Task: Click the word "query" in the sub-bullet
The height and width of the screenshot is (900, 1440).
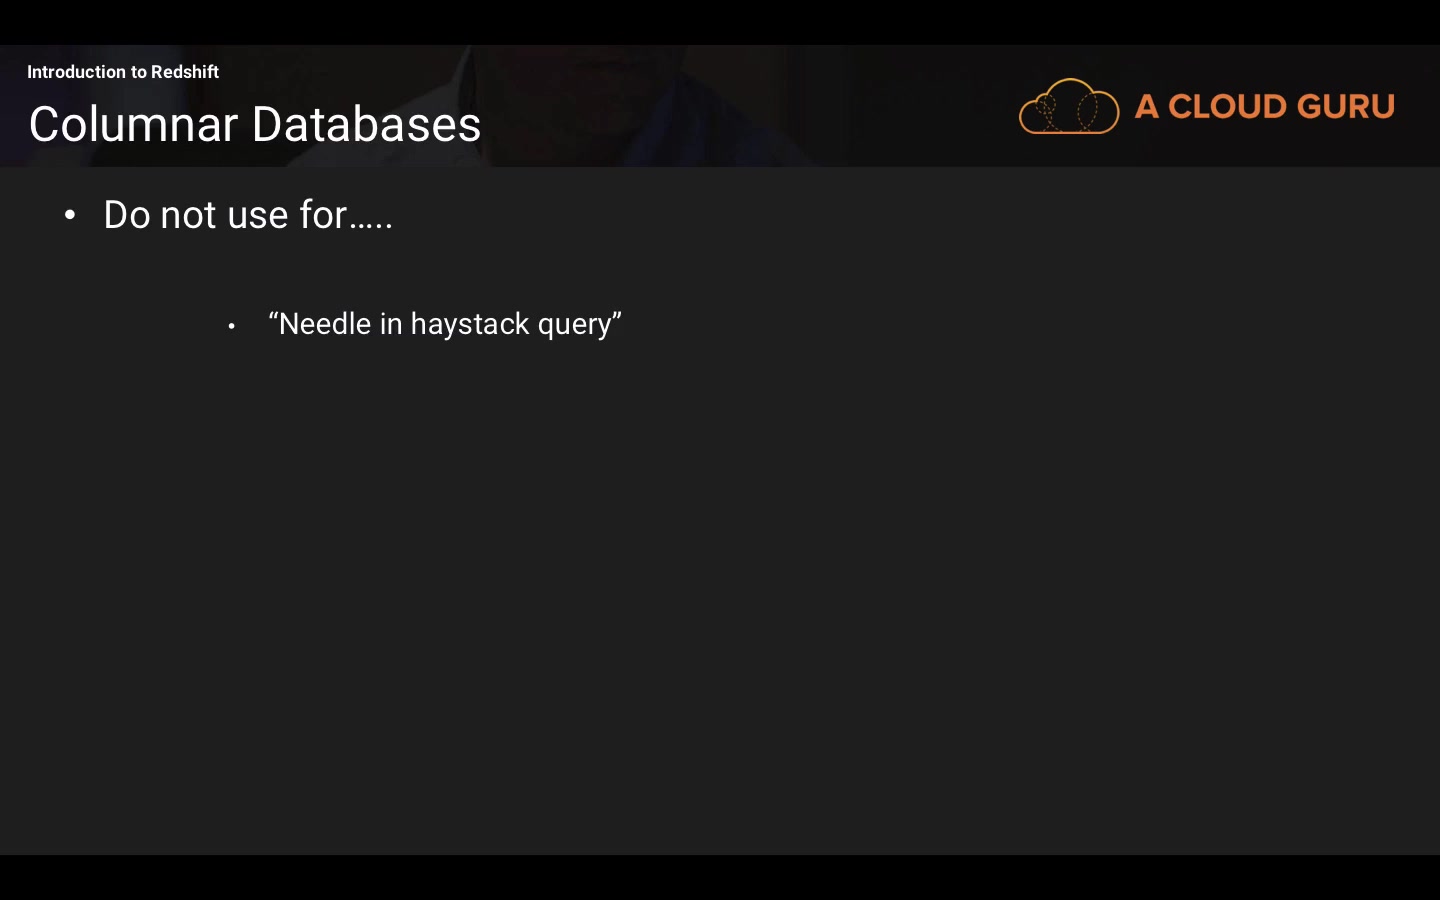Action: tap(575, 324)
